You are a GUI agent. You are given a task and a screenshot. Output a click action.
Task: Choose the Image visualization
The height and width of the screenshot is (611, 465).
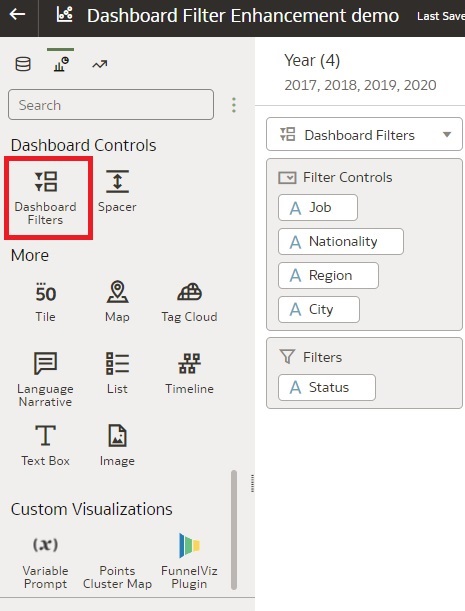117,445
